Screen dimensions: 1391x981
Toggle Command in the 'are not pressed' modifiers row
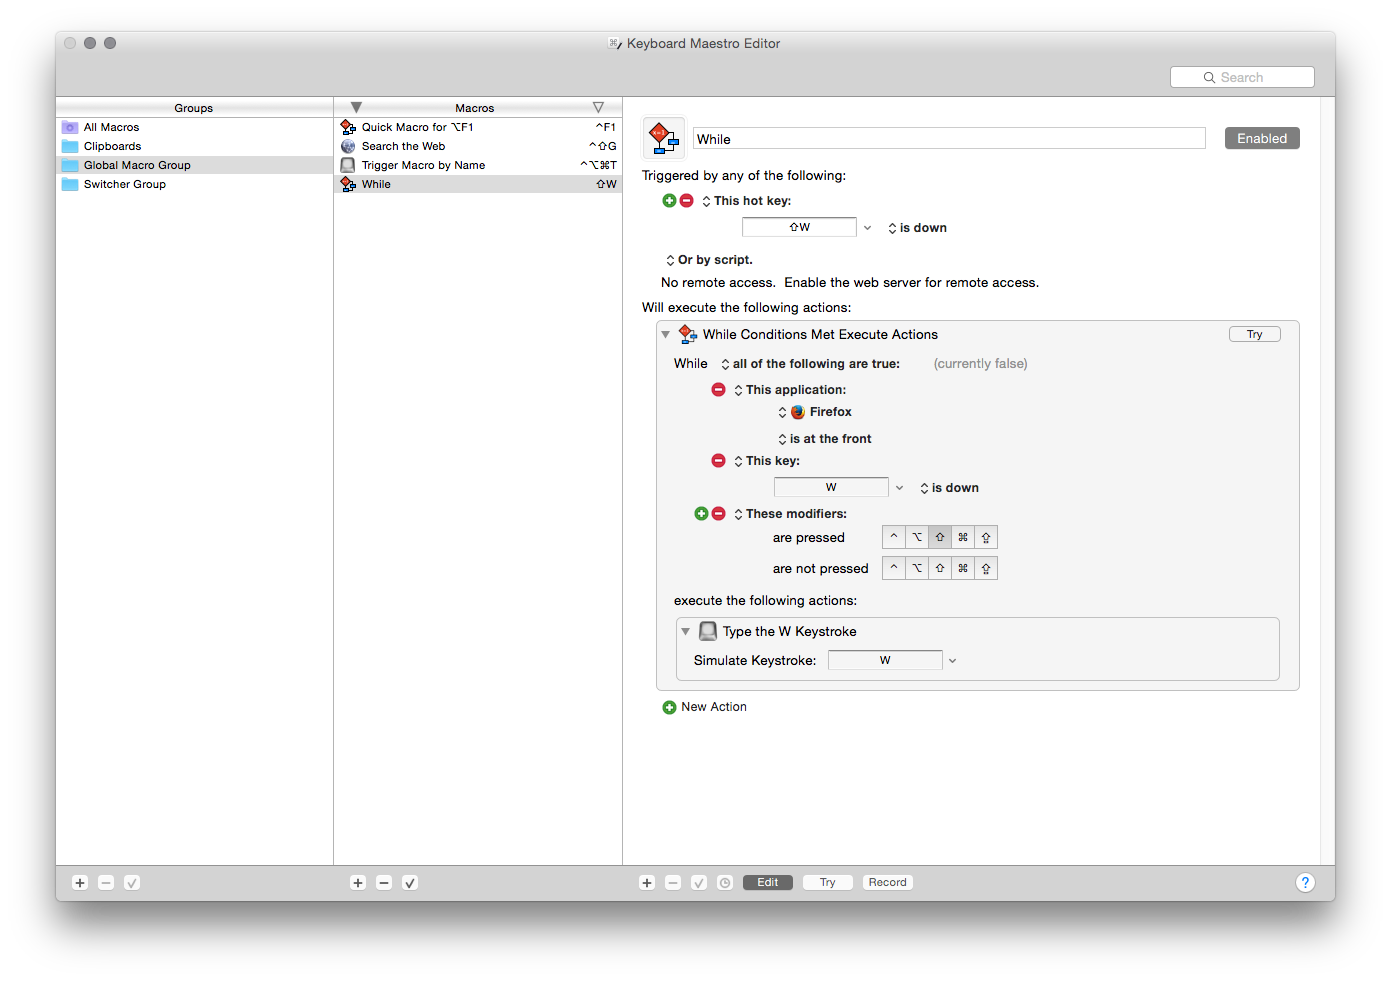click(x=963, y=569)
